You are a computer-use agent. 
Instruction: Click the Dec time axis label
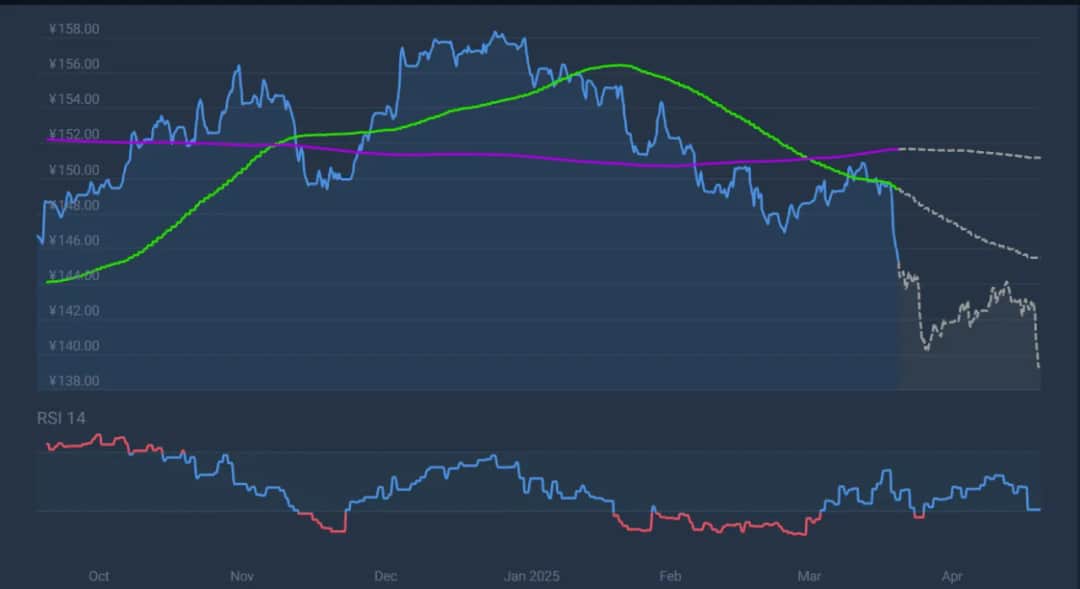click(x=385, y=576)
